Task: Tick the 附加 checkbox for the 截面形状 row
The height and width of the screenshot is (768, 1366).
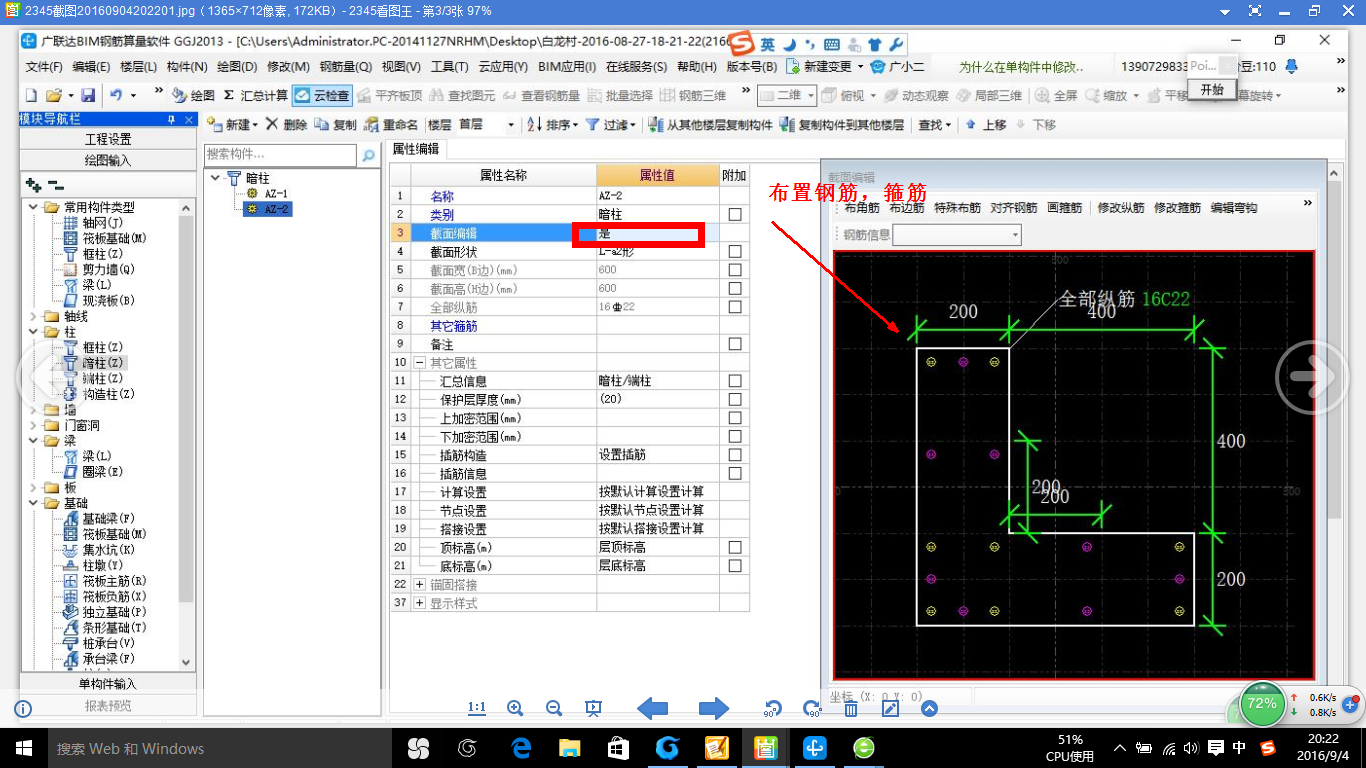Action: (x=735, y=252)
